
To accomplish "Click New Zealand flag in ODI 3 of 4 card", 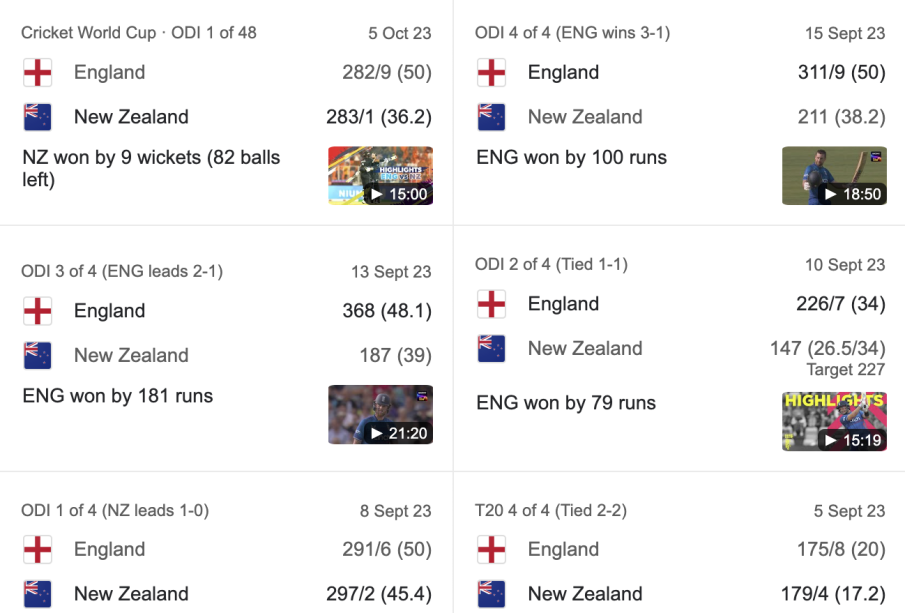I will click(x=37, y=355).
